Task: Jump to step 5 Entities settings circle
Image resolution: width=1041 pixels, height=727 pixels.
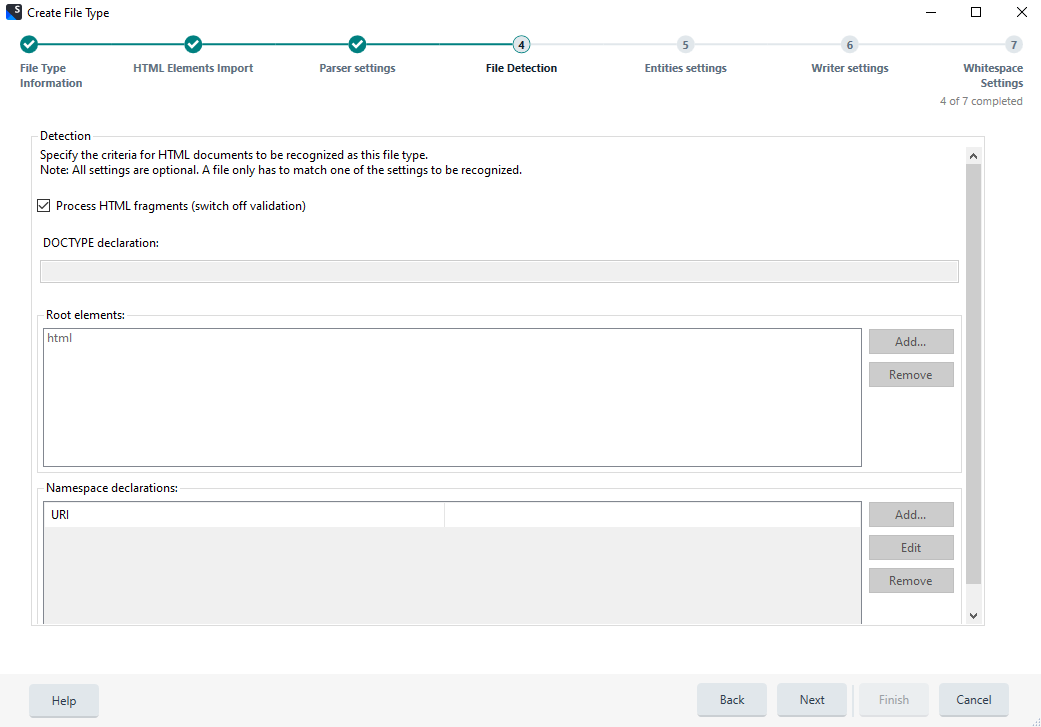Action: [x=685, y=44]
